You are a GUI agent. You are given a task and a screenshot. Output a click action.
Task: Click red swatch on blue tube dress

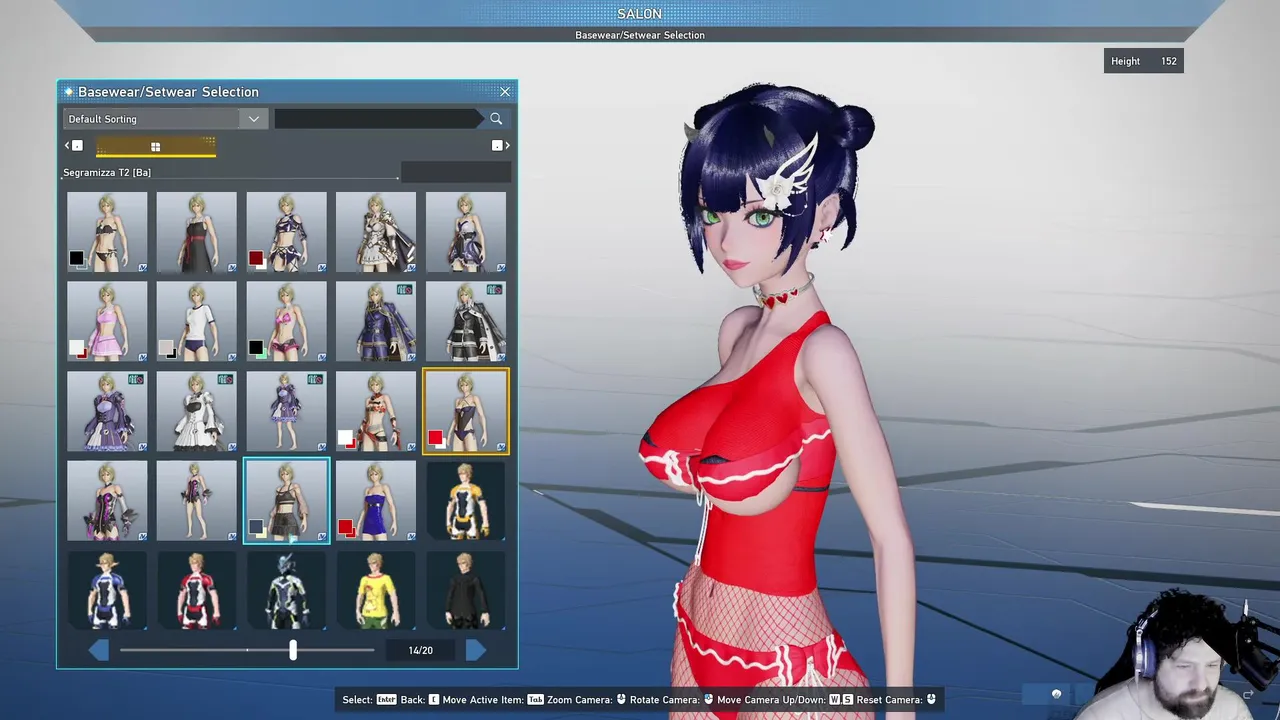(345, 527)
